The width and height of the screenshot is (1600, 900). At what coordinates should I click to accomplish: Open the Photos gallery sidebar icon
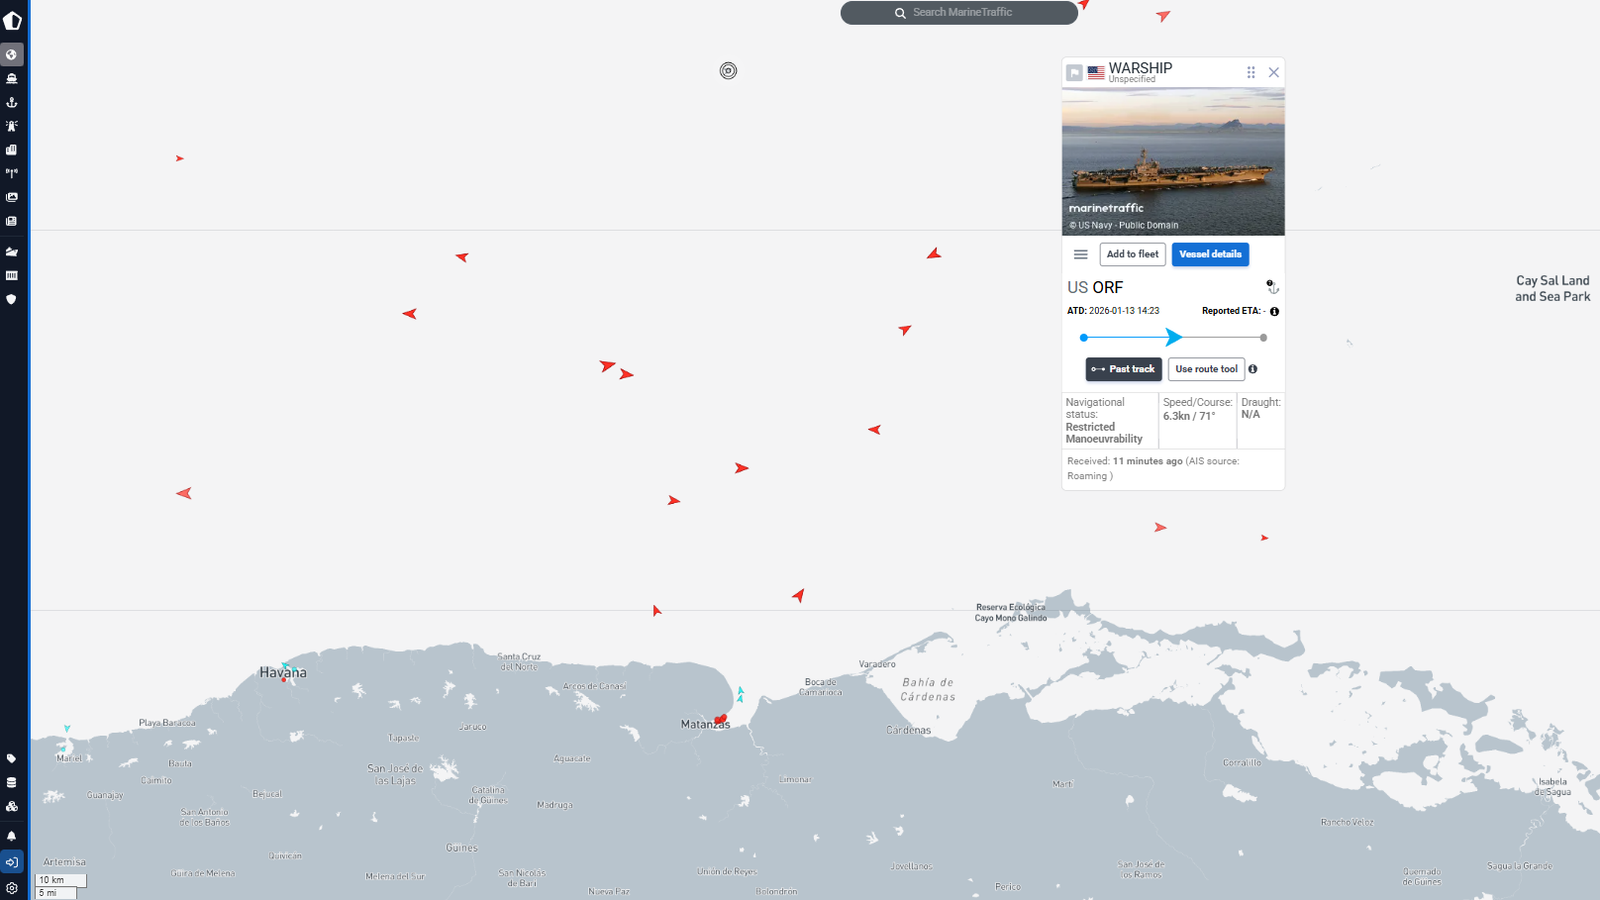click(x=12, y=197)
